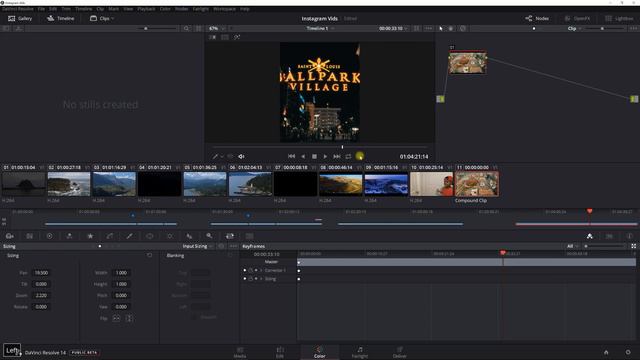Open the Tracker palette icon
640x360 pixels.
pyautogui.click(x=169, y=236)
